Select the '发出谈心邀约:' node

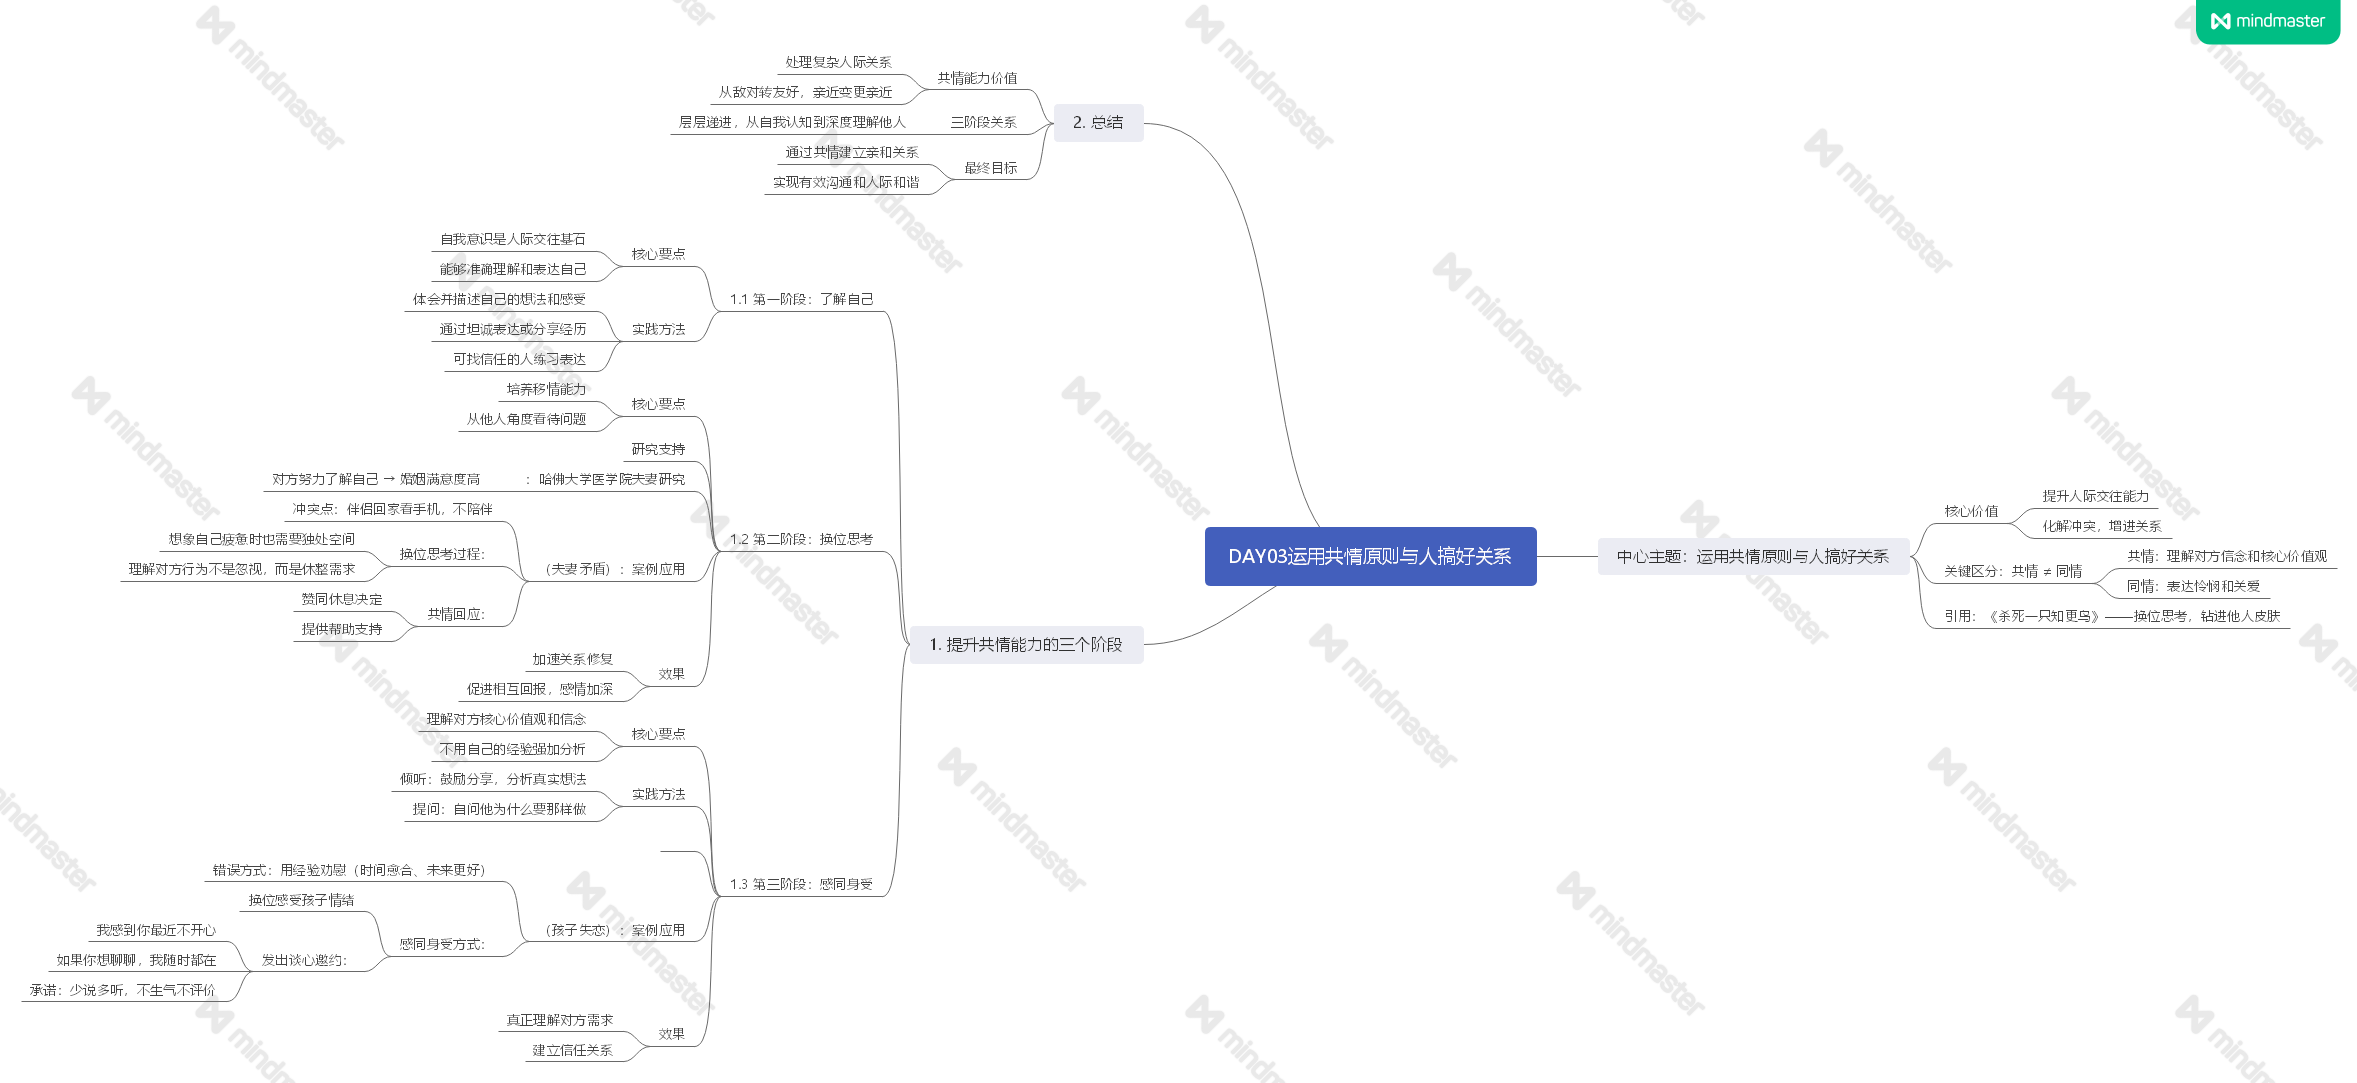304,960
